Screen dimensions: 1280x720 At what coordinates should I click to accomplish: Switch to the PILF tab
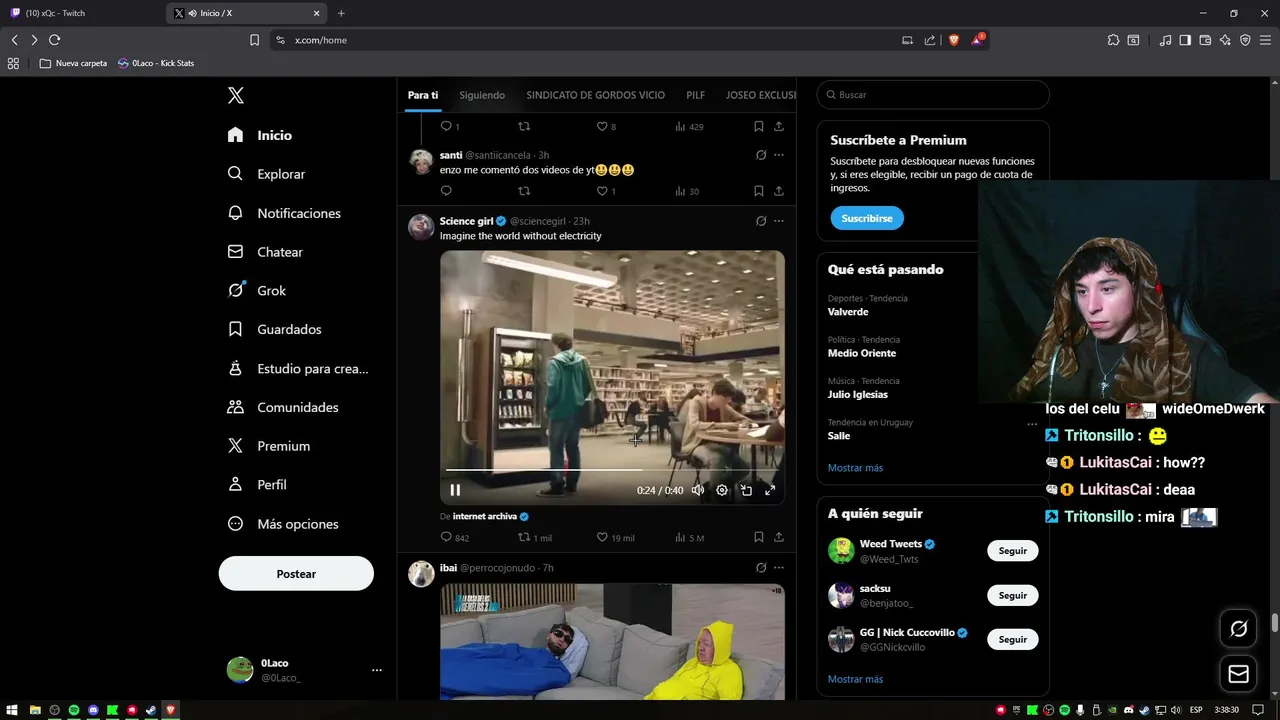(695, 95)
